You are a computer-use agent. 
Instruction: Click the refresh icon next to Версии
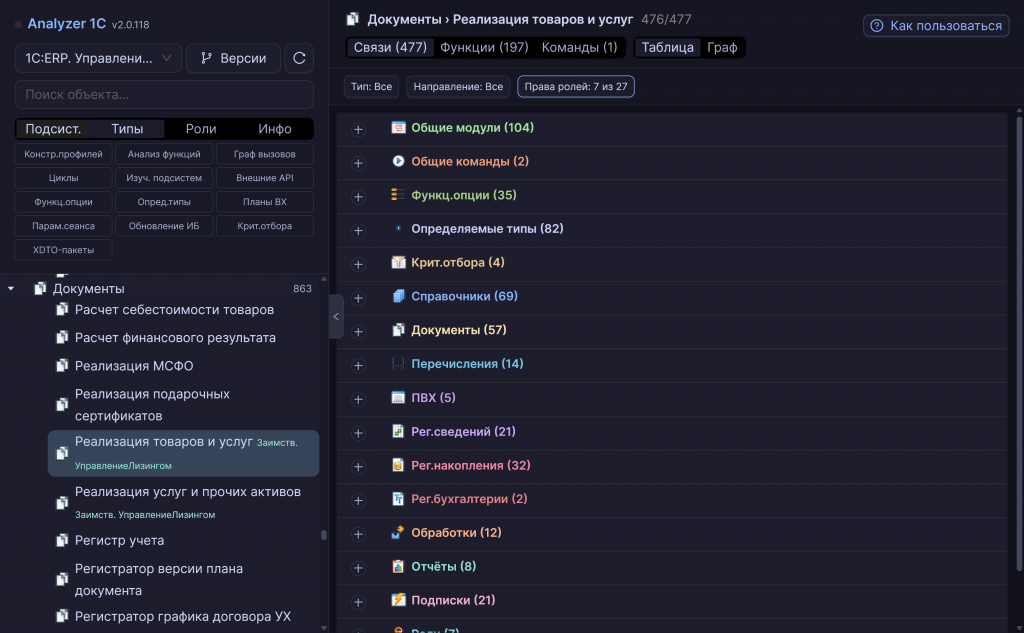(299, 58)
